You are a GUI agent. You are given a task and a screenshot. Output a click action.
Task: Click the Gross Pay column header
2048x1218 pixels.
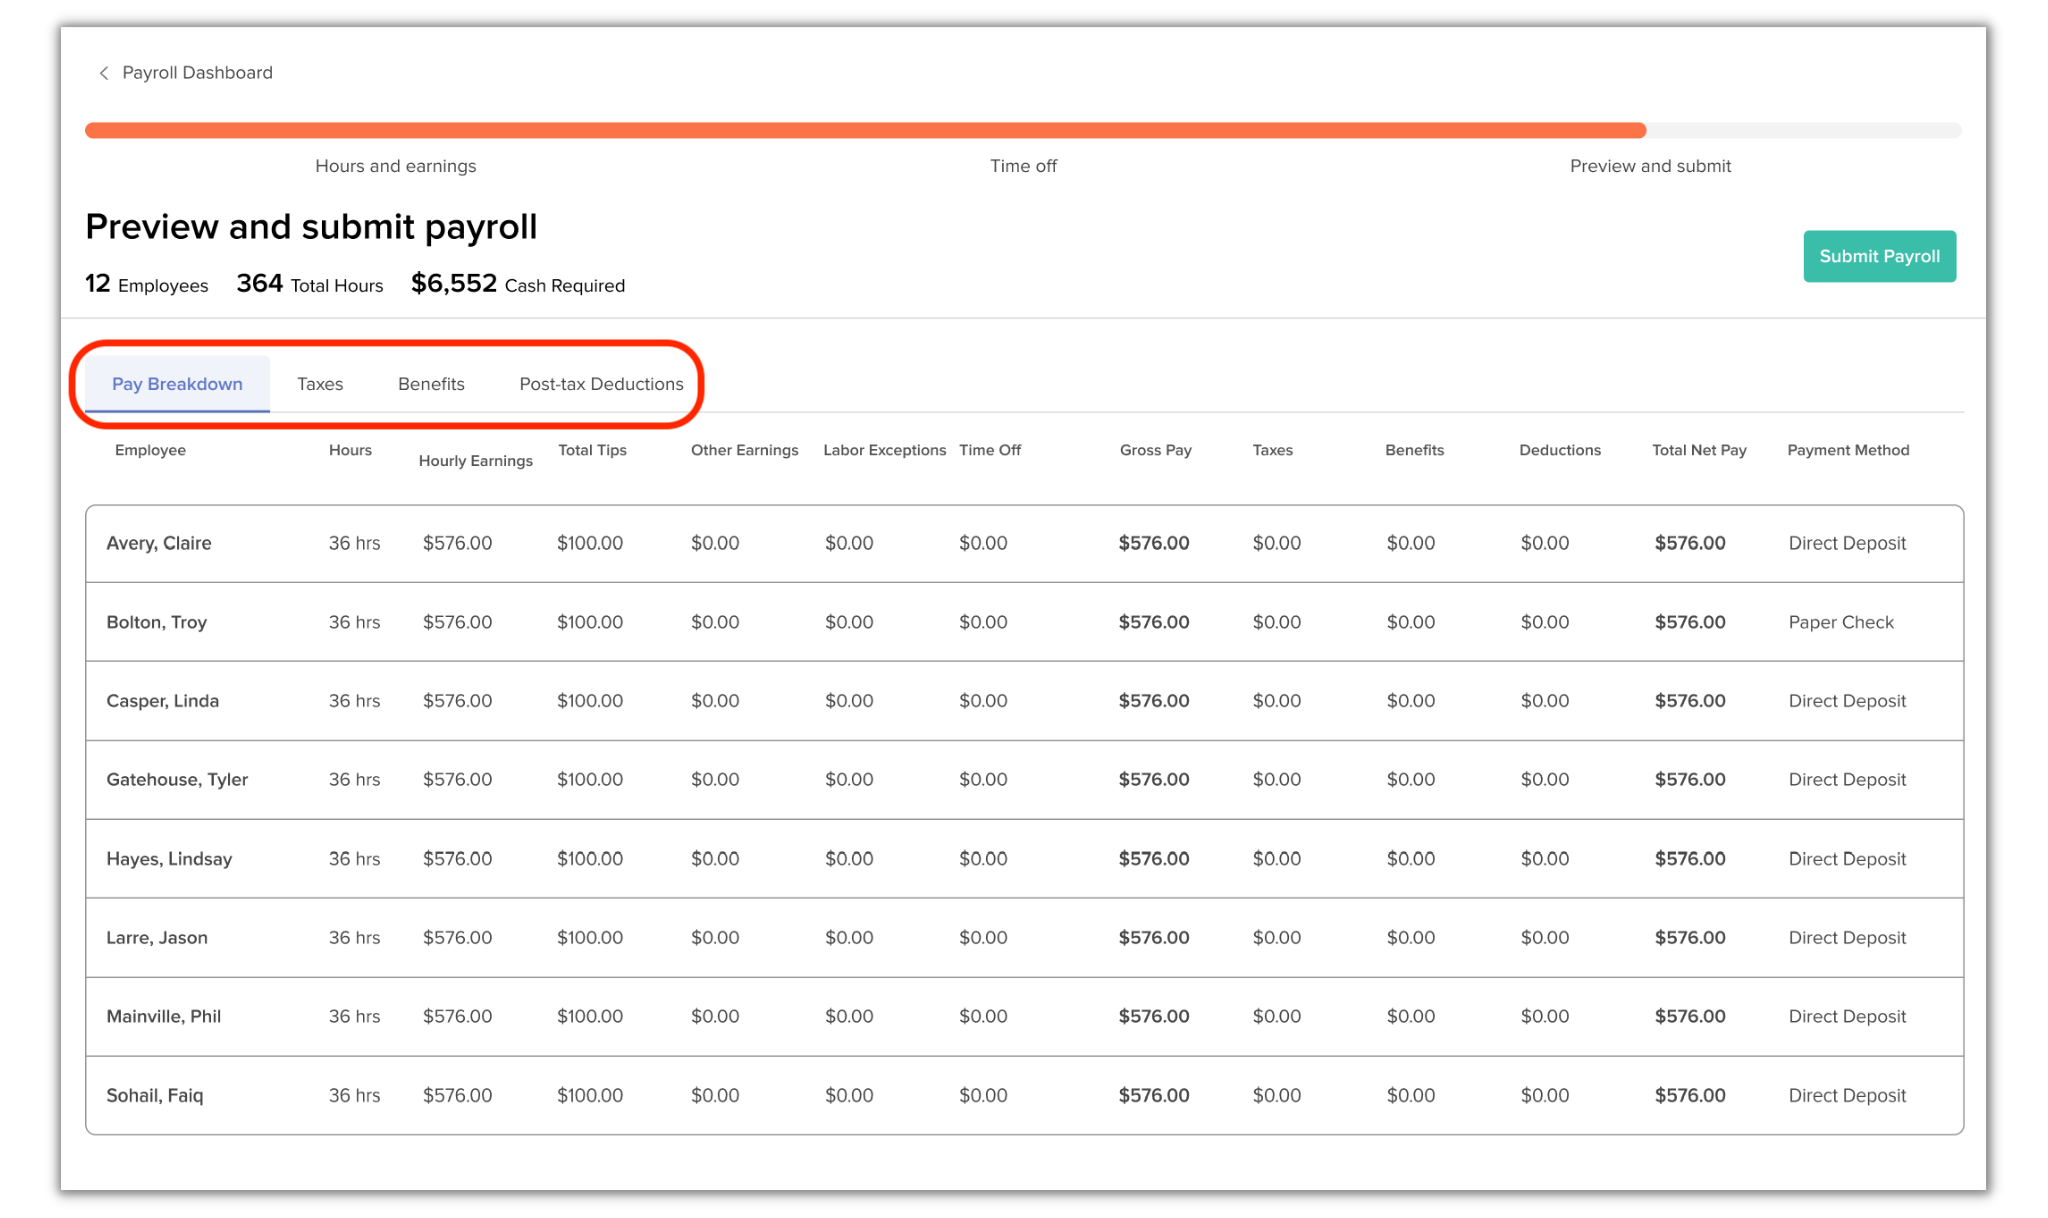coord(1155,450)
